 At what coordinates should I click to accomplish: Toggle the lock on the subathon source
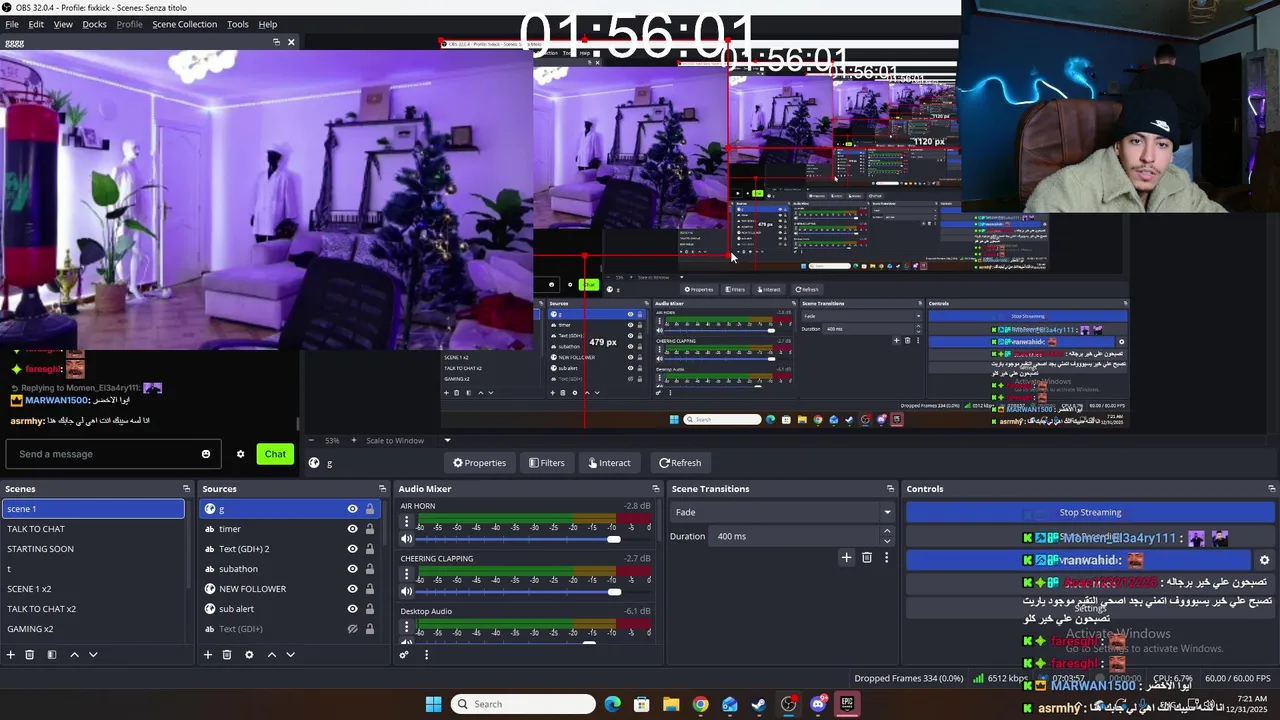370,569
